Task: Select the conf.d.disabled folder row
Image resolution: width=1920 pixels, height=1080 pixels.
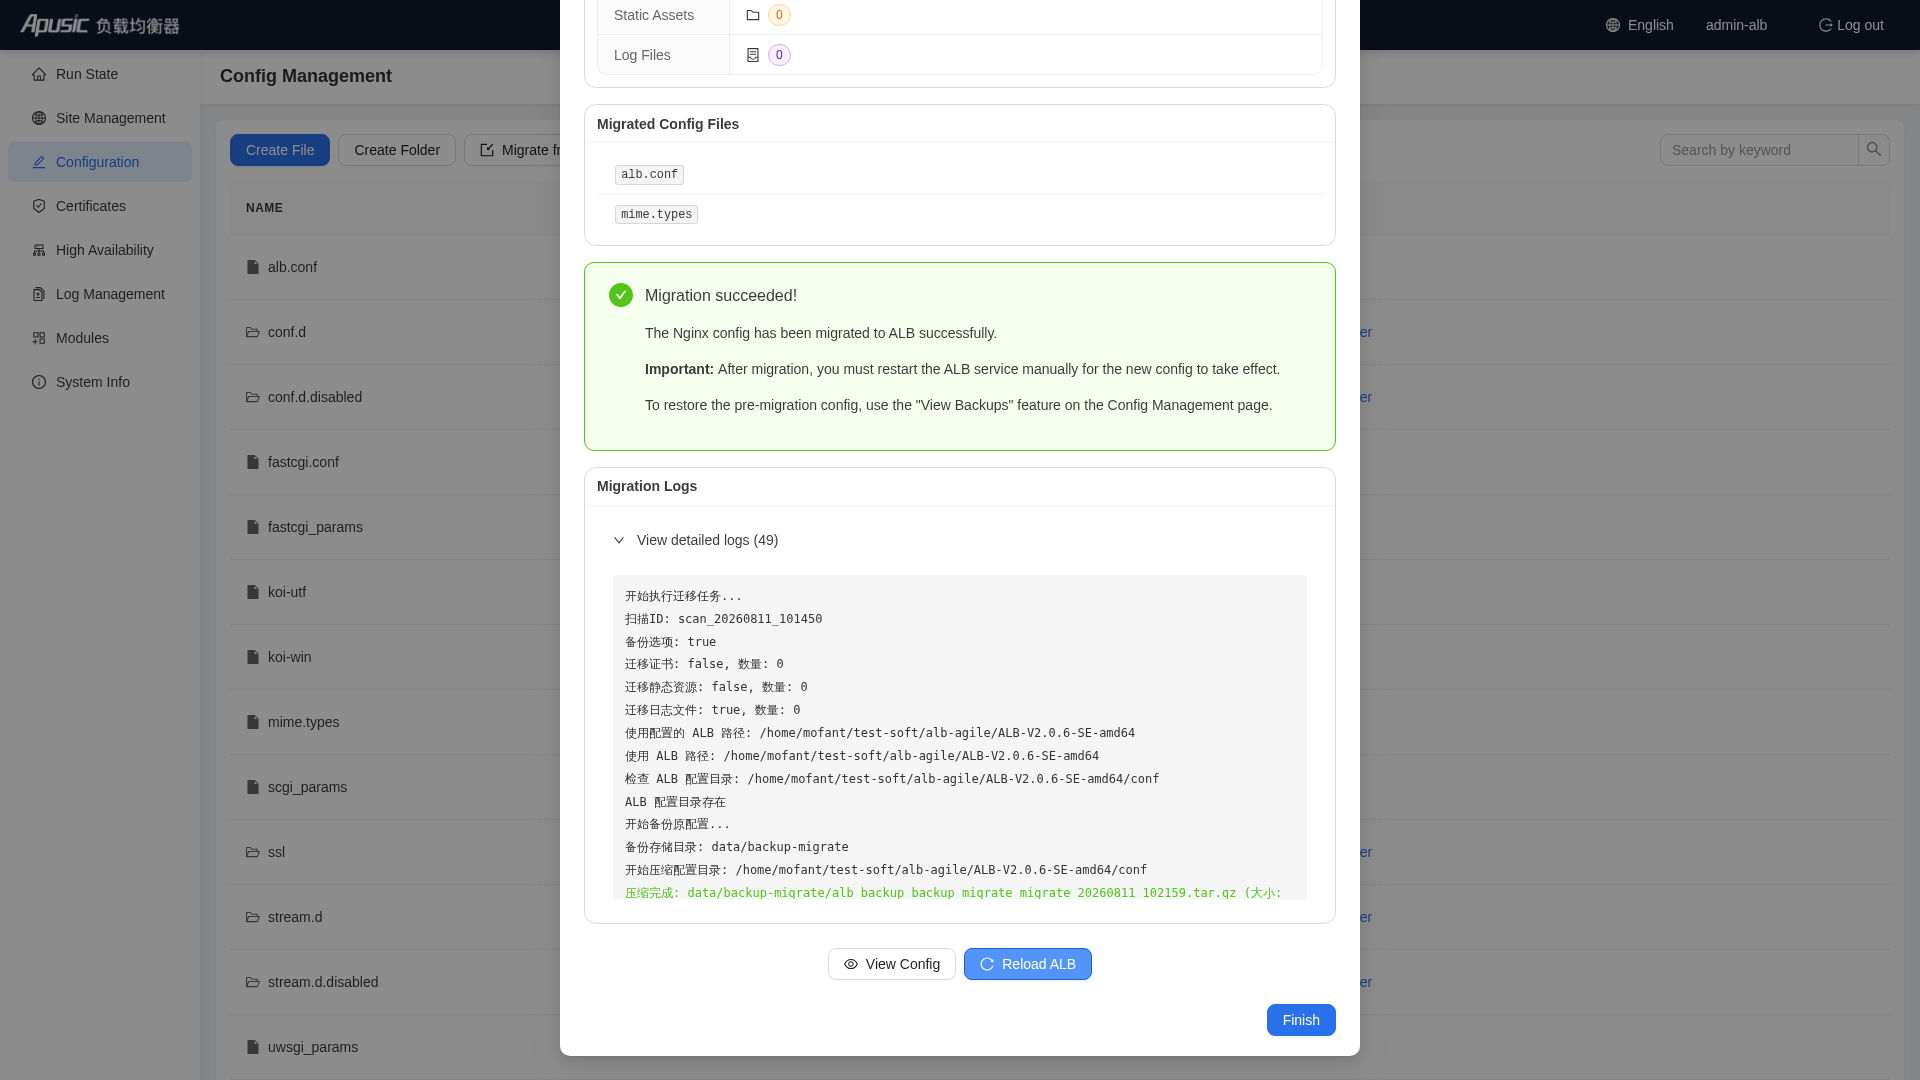Action: click(395, 397)
